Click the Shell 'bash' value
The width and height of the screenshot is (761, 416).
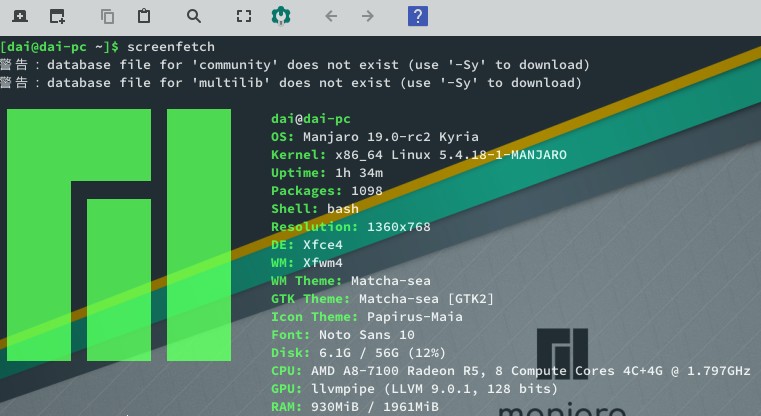[343, 209]
